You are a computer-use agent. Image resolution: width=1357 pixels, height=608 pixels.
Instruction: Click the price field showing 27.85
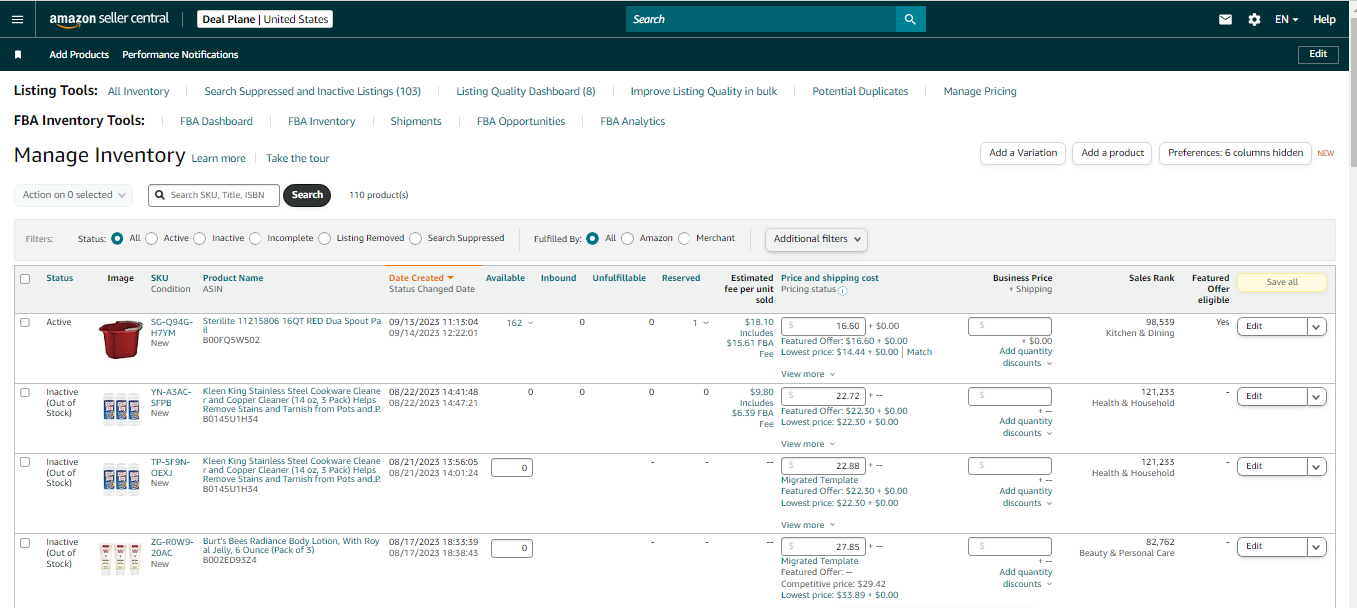click(822, 546)
